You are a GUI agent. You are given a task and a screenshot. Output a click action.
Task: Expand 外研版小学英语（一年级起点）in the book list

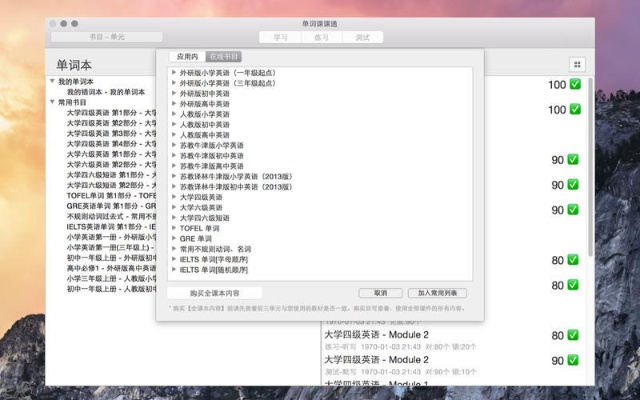174,73
